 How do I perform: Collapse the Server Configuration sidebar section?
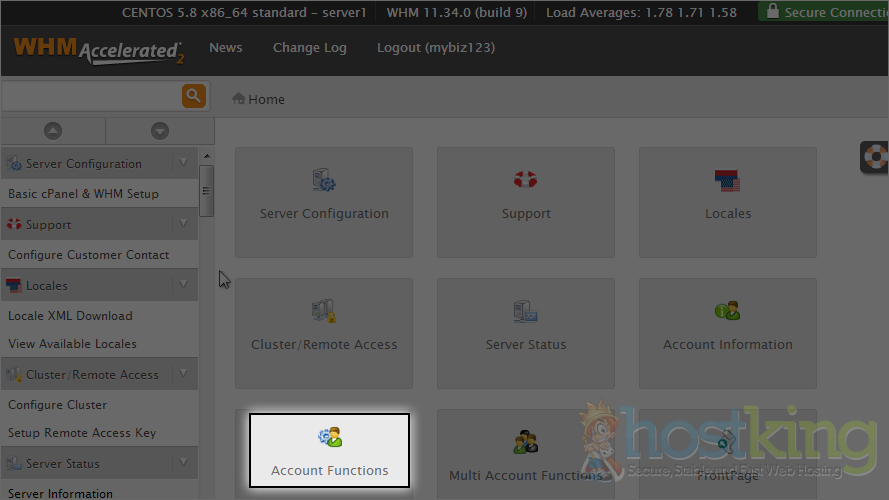click(183, 163)
